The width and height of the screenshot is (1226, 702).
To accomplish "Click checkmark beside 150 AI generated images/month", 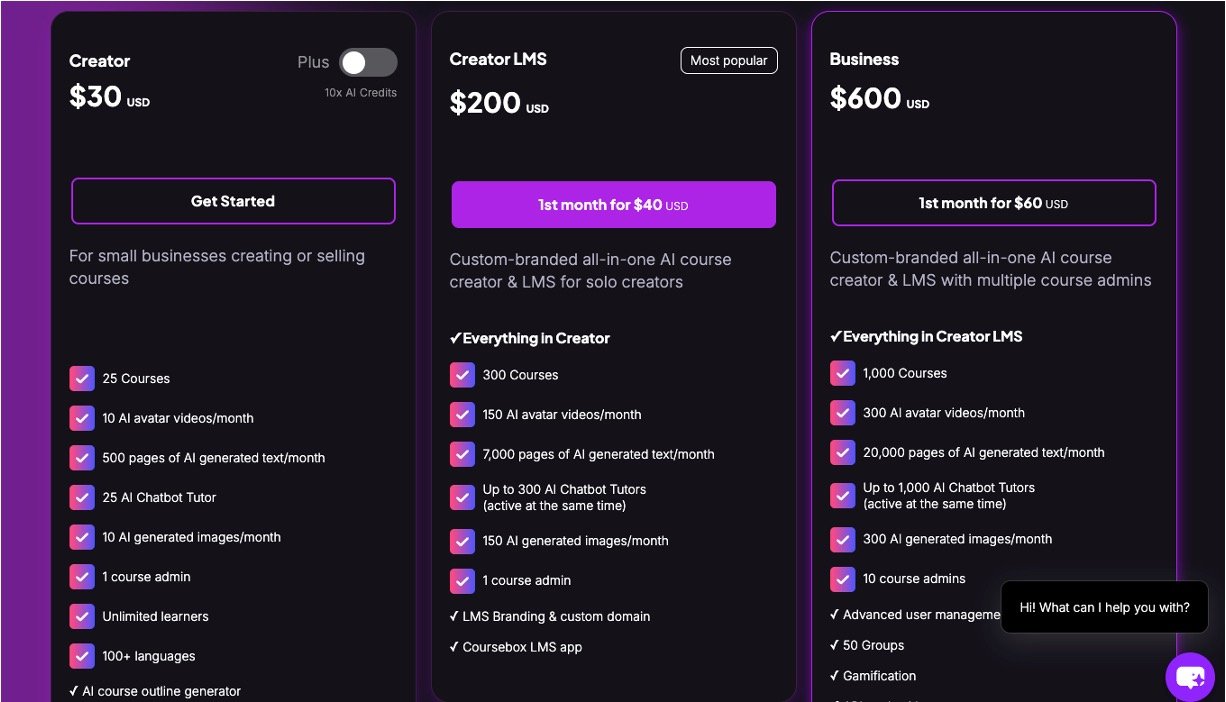I will (462, 541).
